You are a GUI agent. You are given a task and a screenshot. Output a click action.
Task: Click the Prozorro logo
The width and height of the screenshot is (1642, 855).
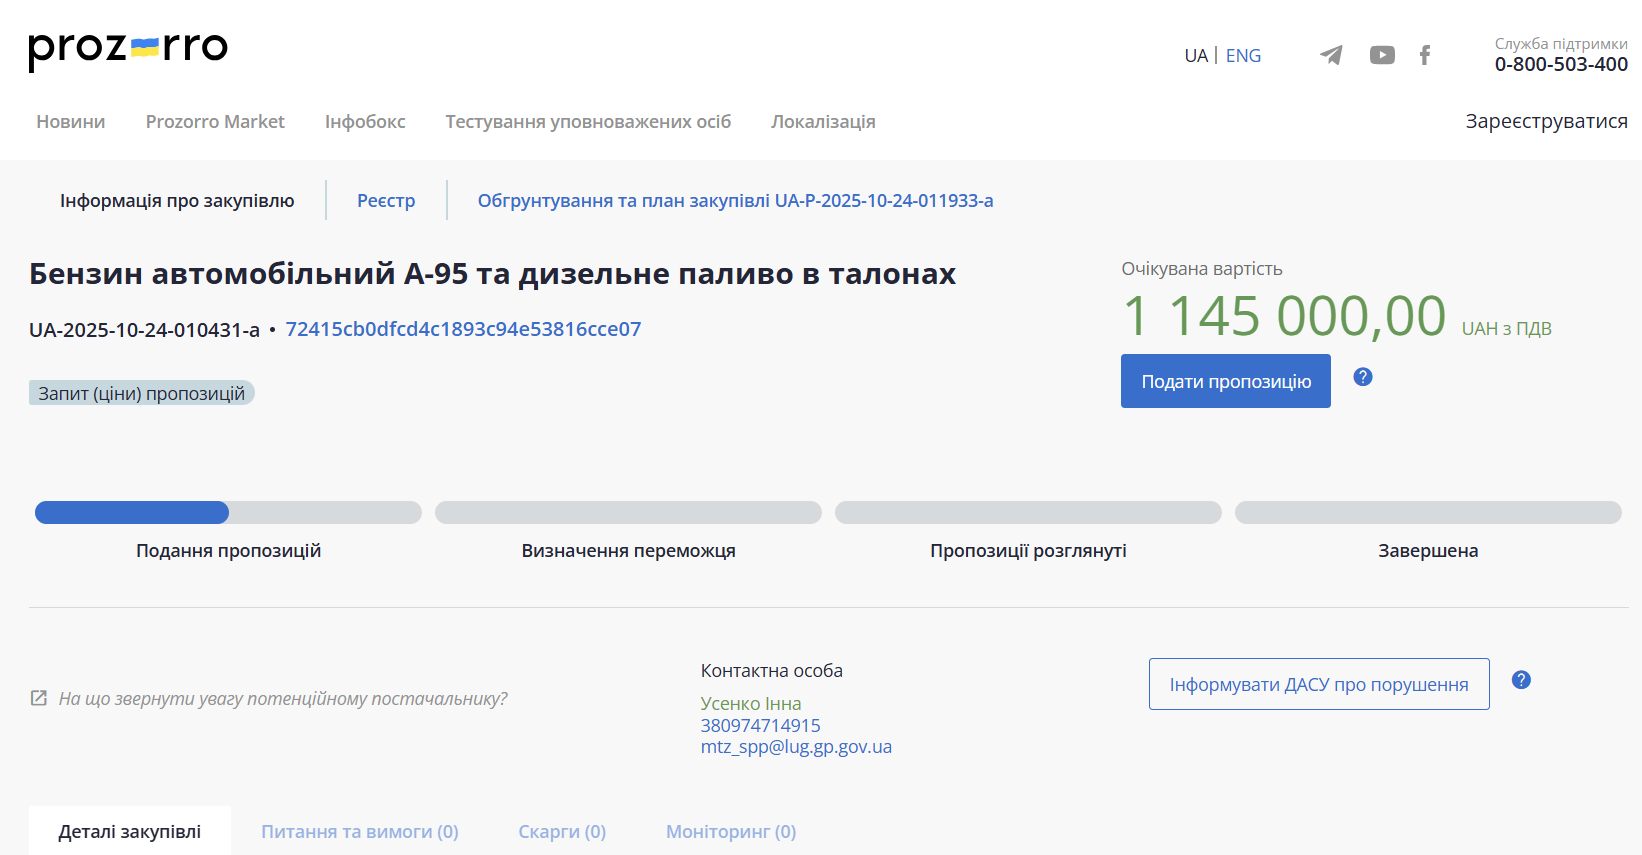coord(128,49)
